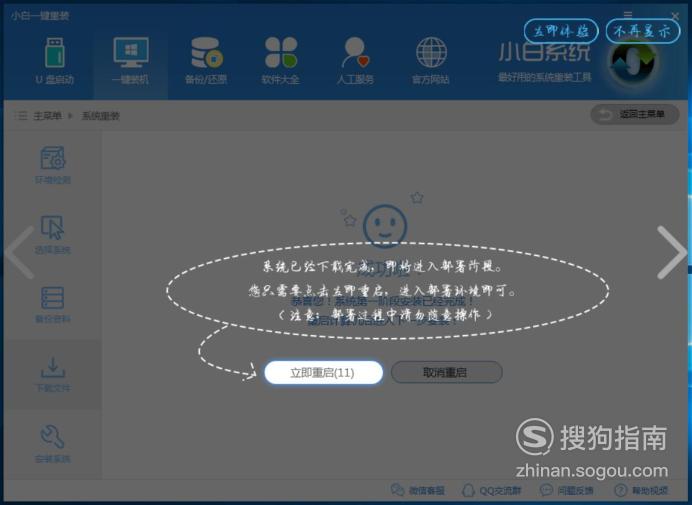Go to the next slide arrow
This screenshot has height=505, width=692.
point(671,252)
